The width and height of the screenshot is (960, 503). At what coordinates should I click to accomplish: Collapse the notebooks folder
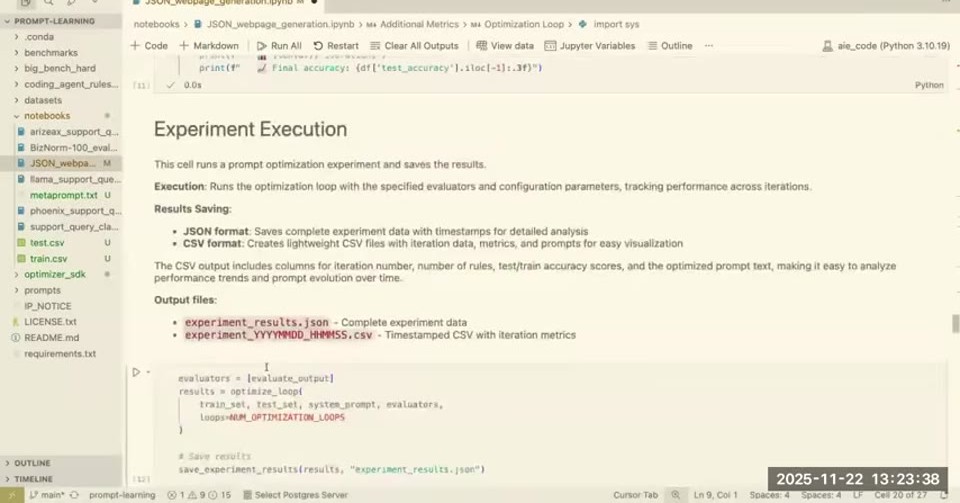(x=61, y=116)
